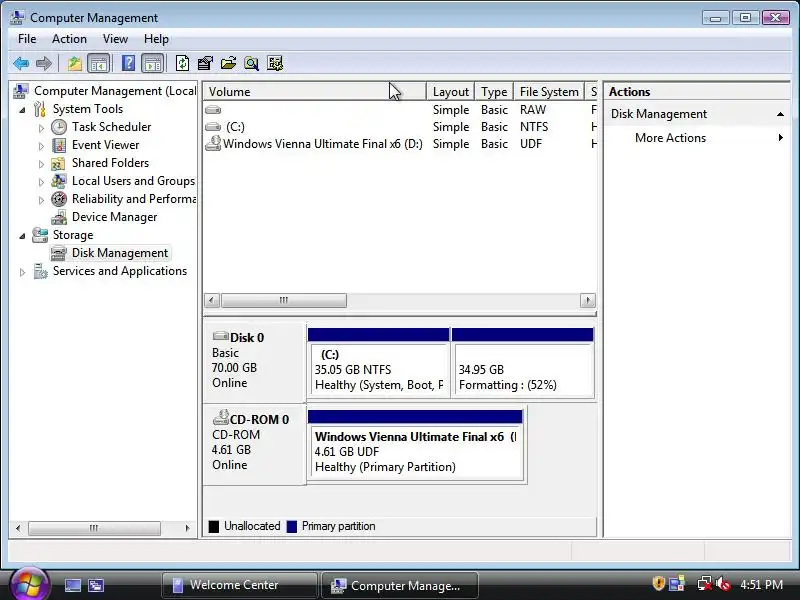This screenshot has height=600, width=800.
Task: Toggle the Show/Hide Console Tree toolbar icon
Action: point(98,63)
